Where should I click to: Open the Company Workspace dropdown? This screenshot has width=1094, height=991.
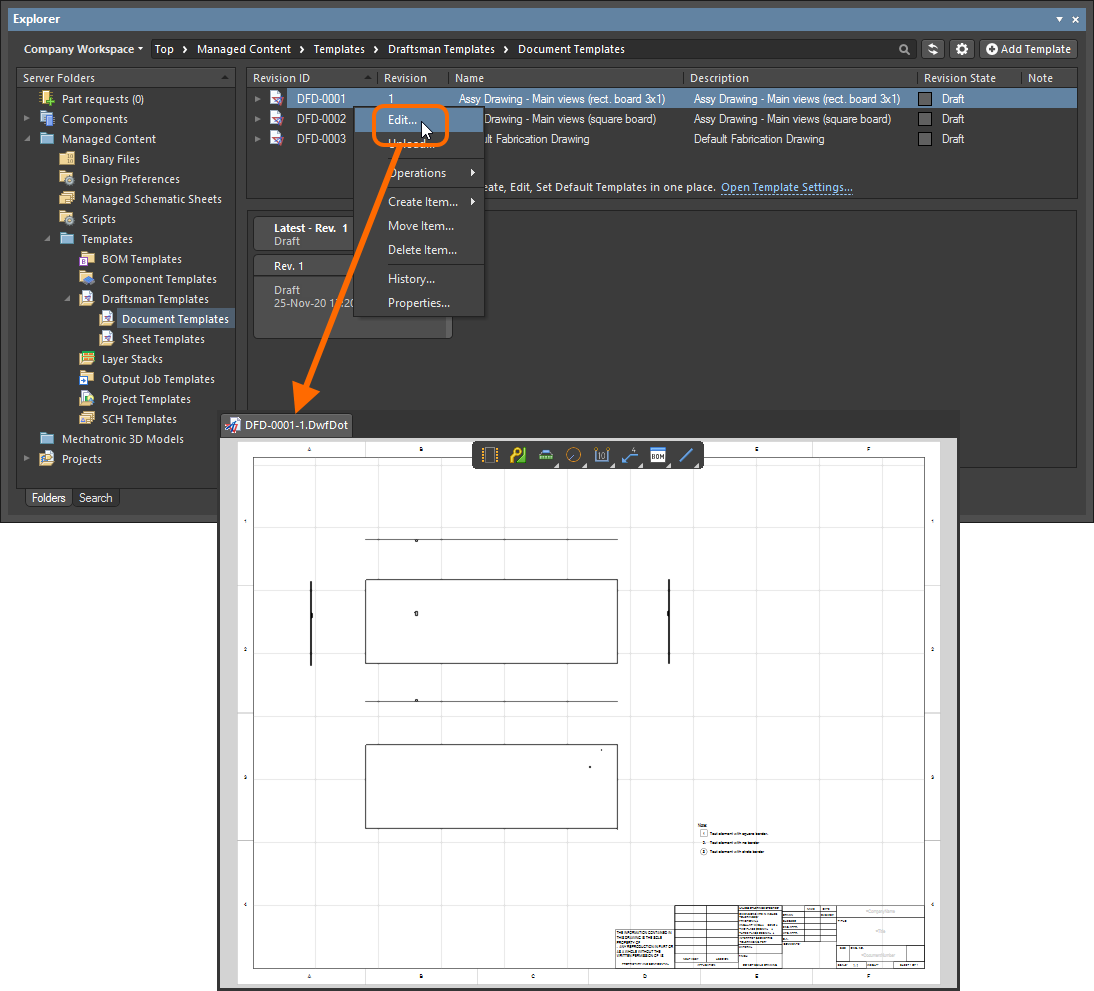click(x=83, y=49)
